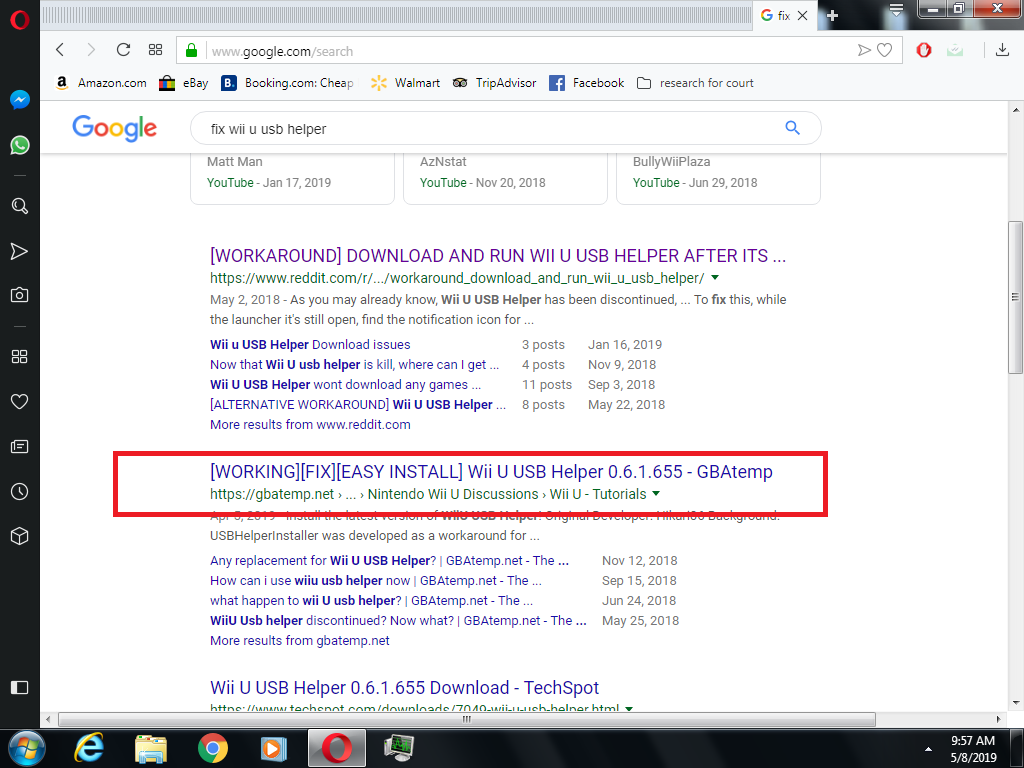
Task: Bookmark this page with the heart icon
Action: tap(884, 50)
